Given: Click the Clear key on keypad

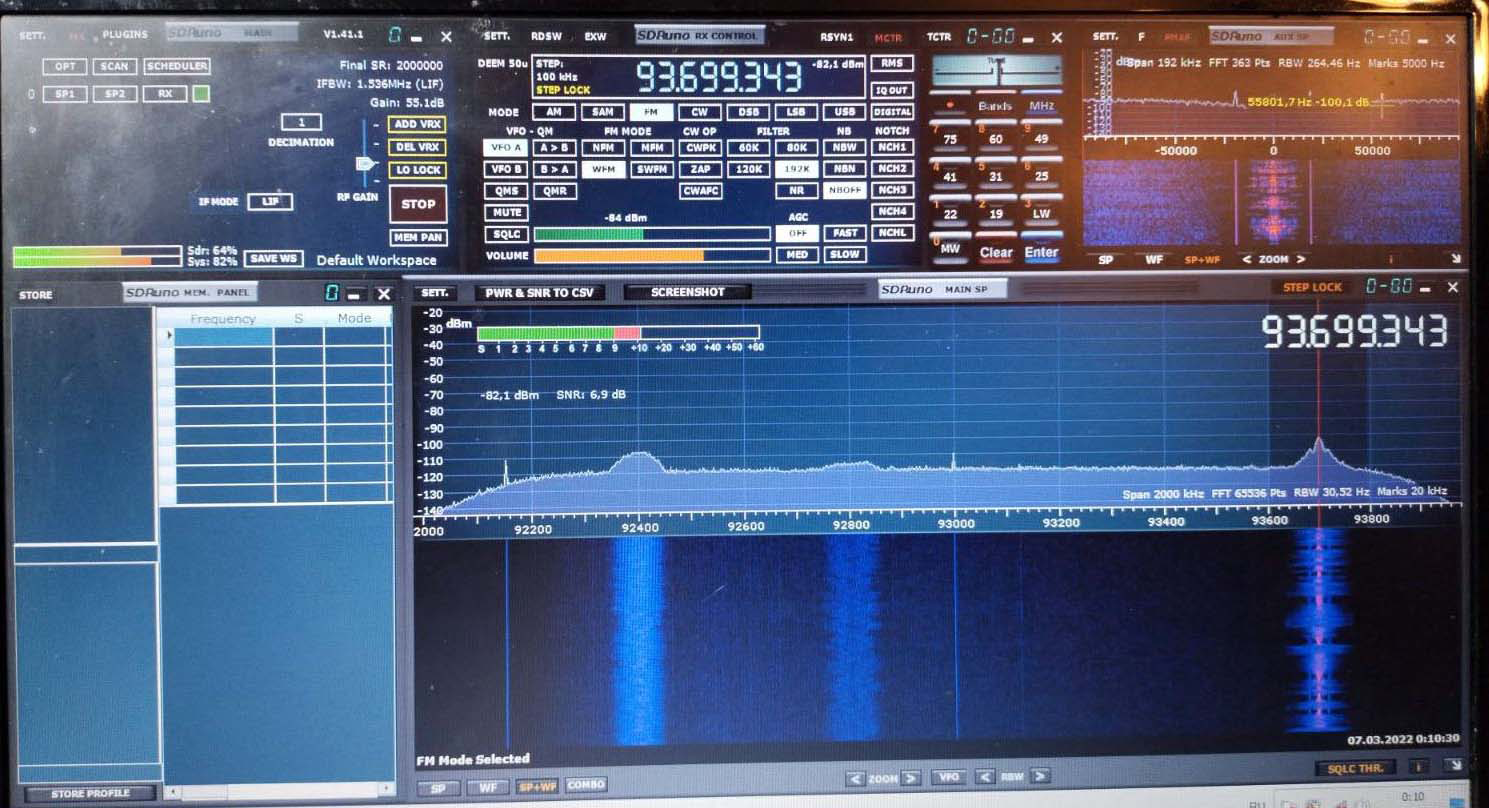Looking at the screenshot, I should click(x=995, y=252).
